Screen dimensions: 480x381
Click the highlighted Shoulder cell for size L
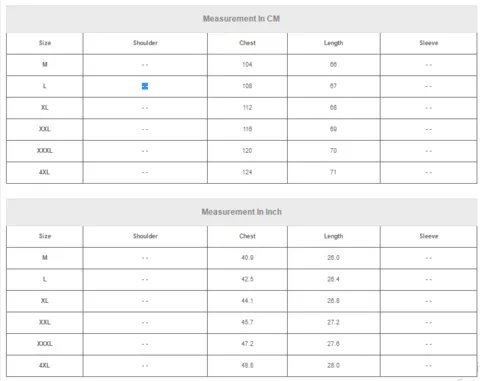coord(145,86)
